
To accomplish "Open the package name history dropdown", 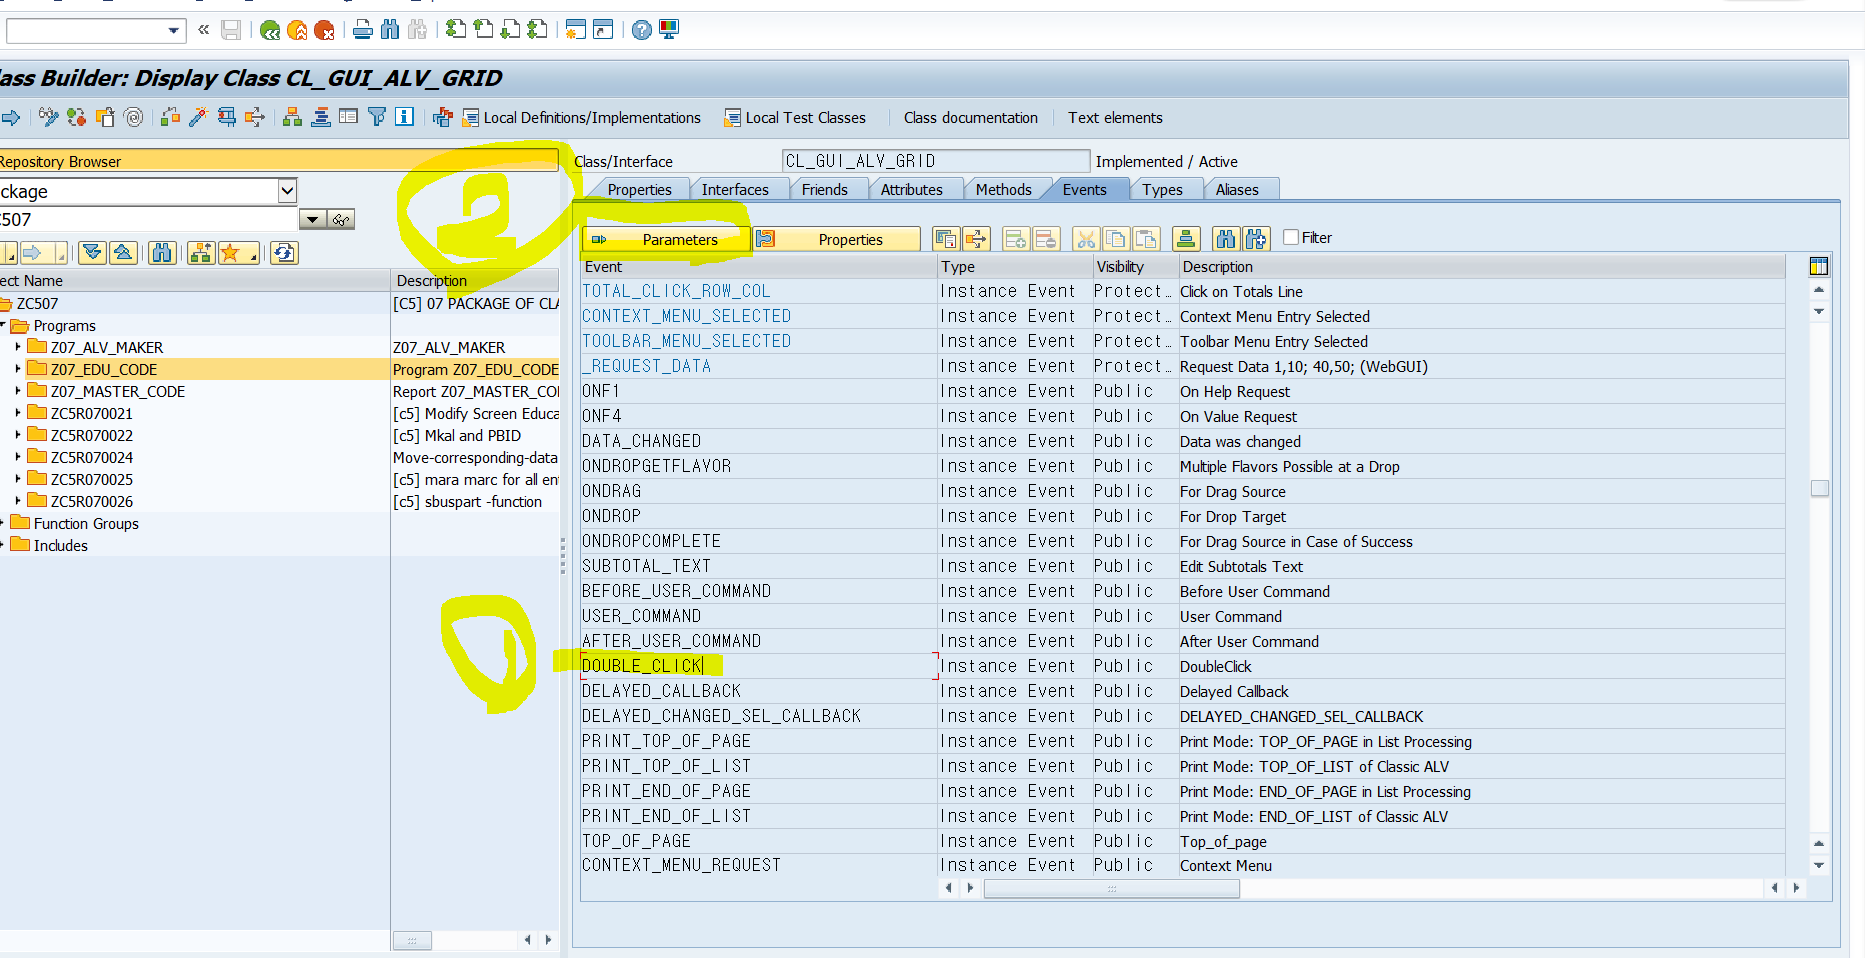I will [x=313, y=220].
